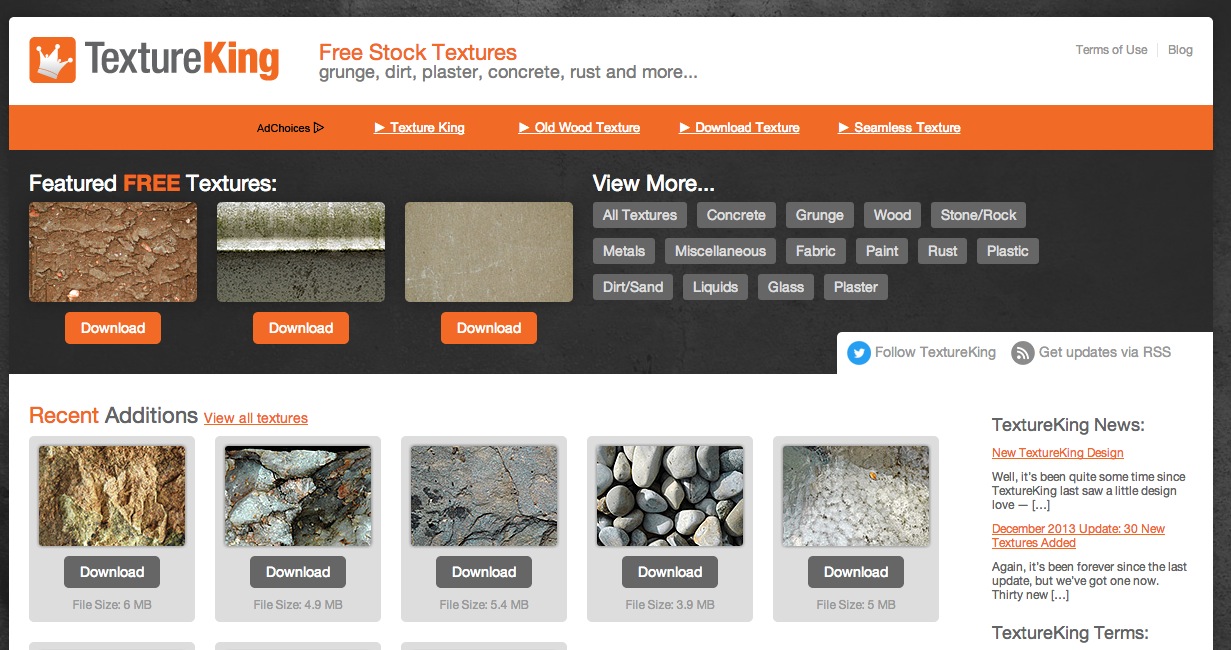Download the 5 MB texture
This screenshot has width=1231, height=650.
(x=856, y=572)
